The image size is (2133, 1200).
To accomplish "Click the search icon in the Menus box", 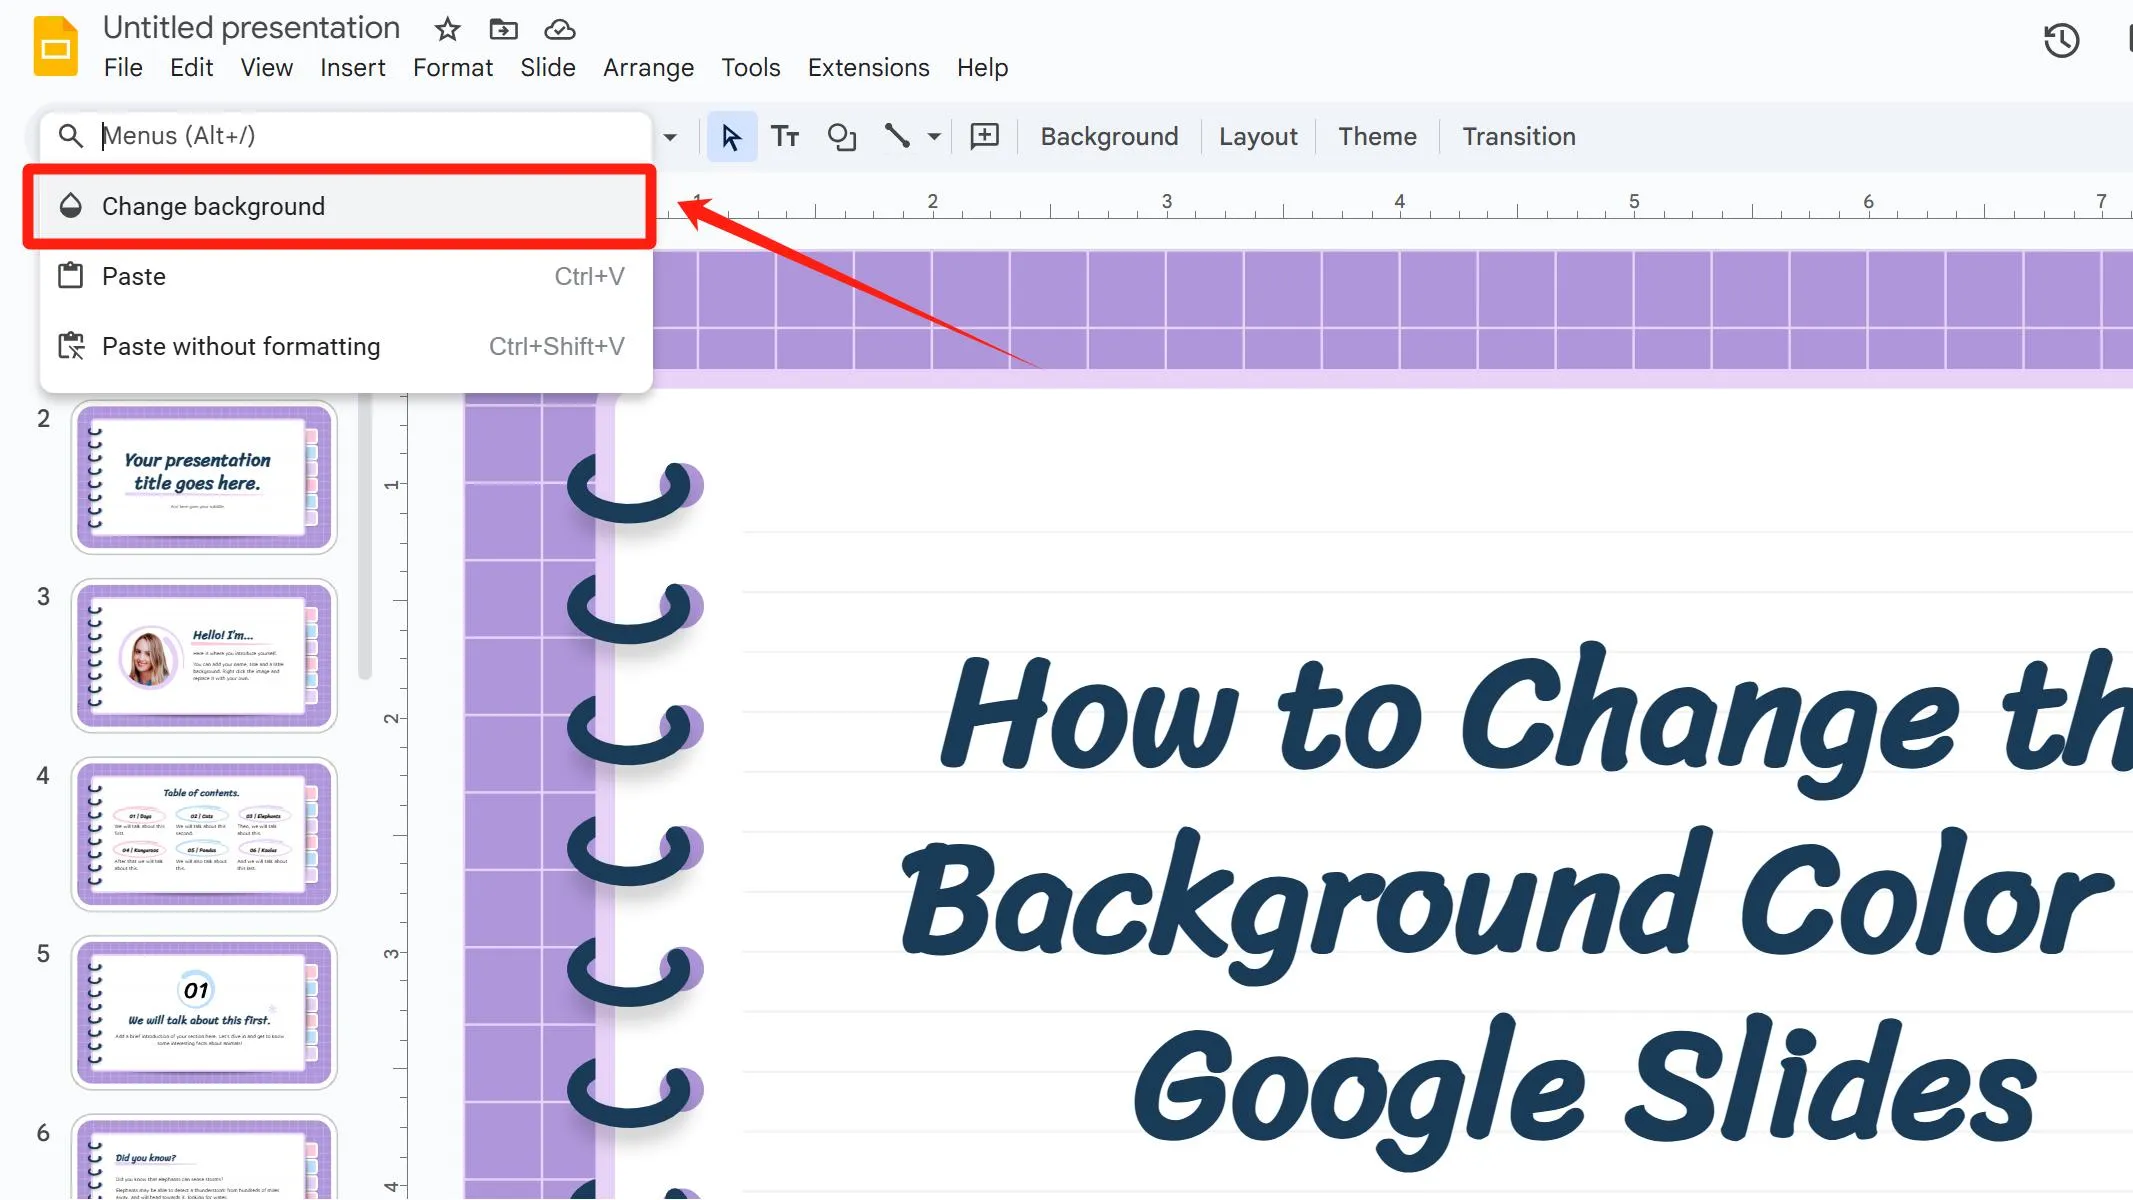I will click(71, 136).
